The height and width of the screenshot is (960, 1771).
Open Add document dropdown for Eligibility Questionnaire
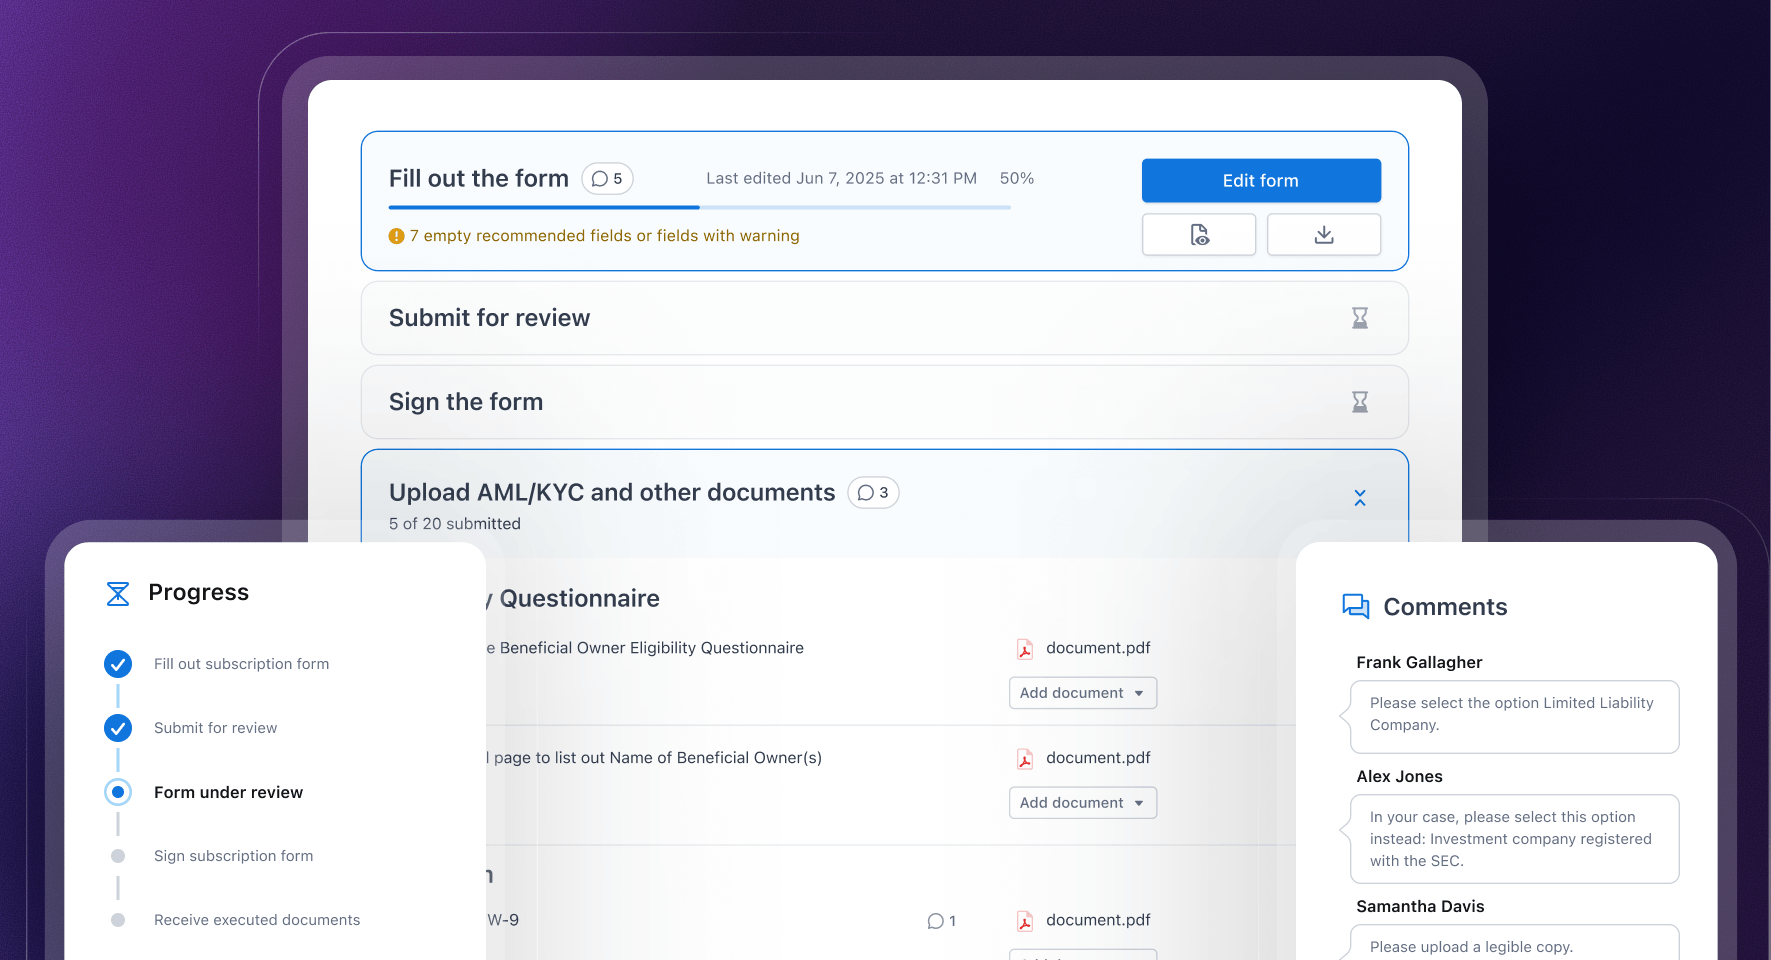click(x=1083, y=693)
